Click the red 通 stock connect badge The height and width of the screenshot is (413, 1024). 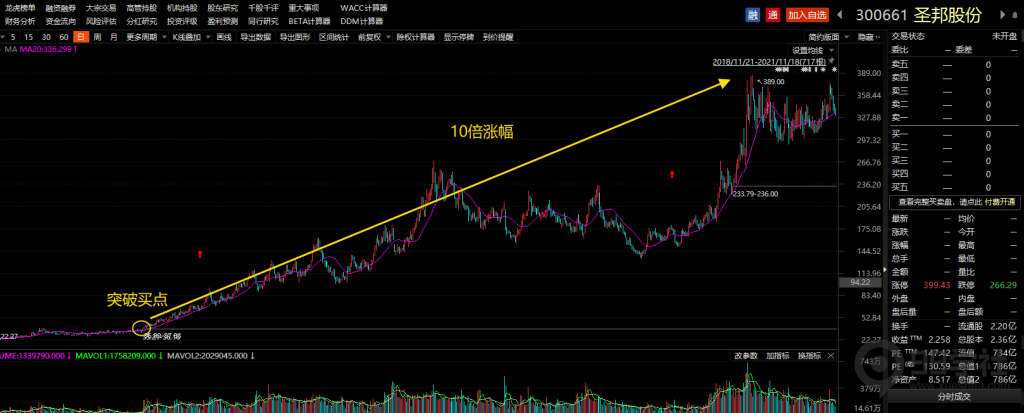pos(772,15)
